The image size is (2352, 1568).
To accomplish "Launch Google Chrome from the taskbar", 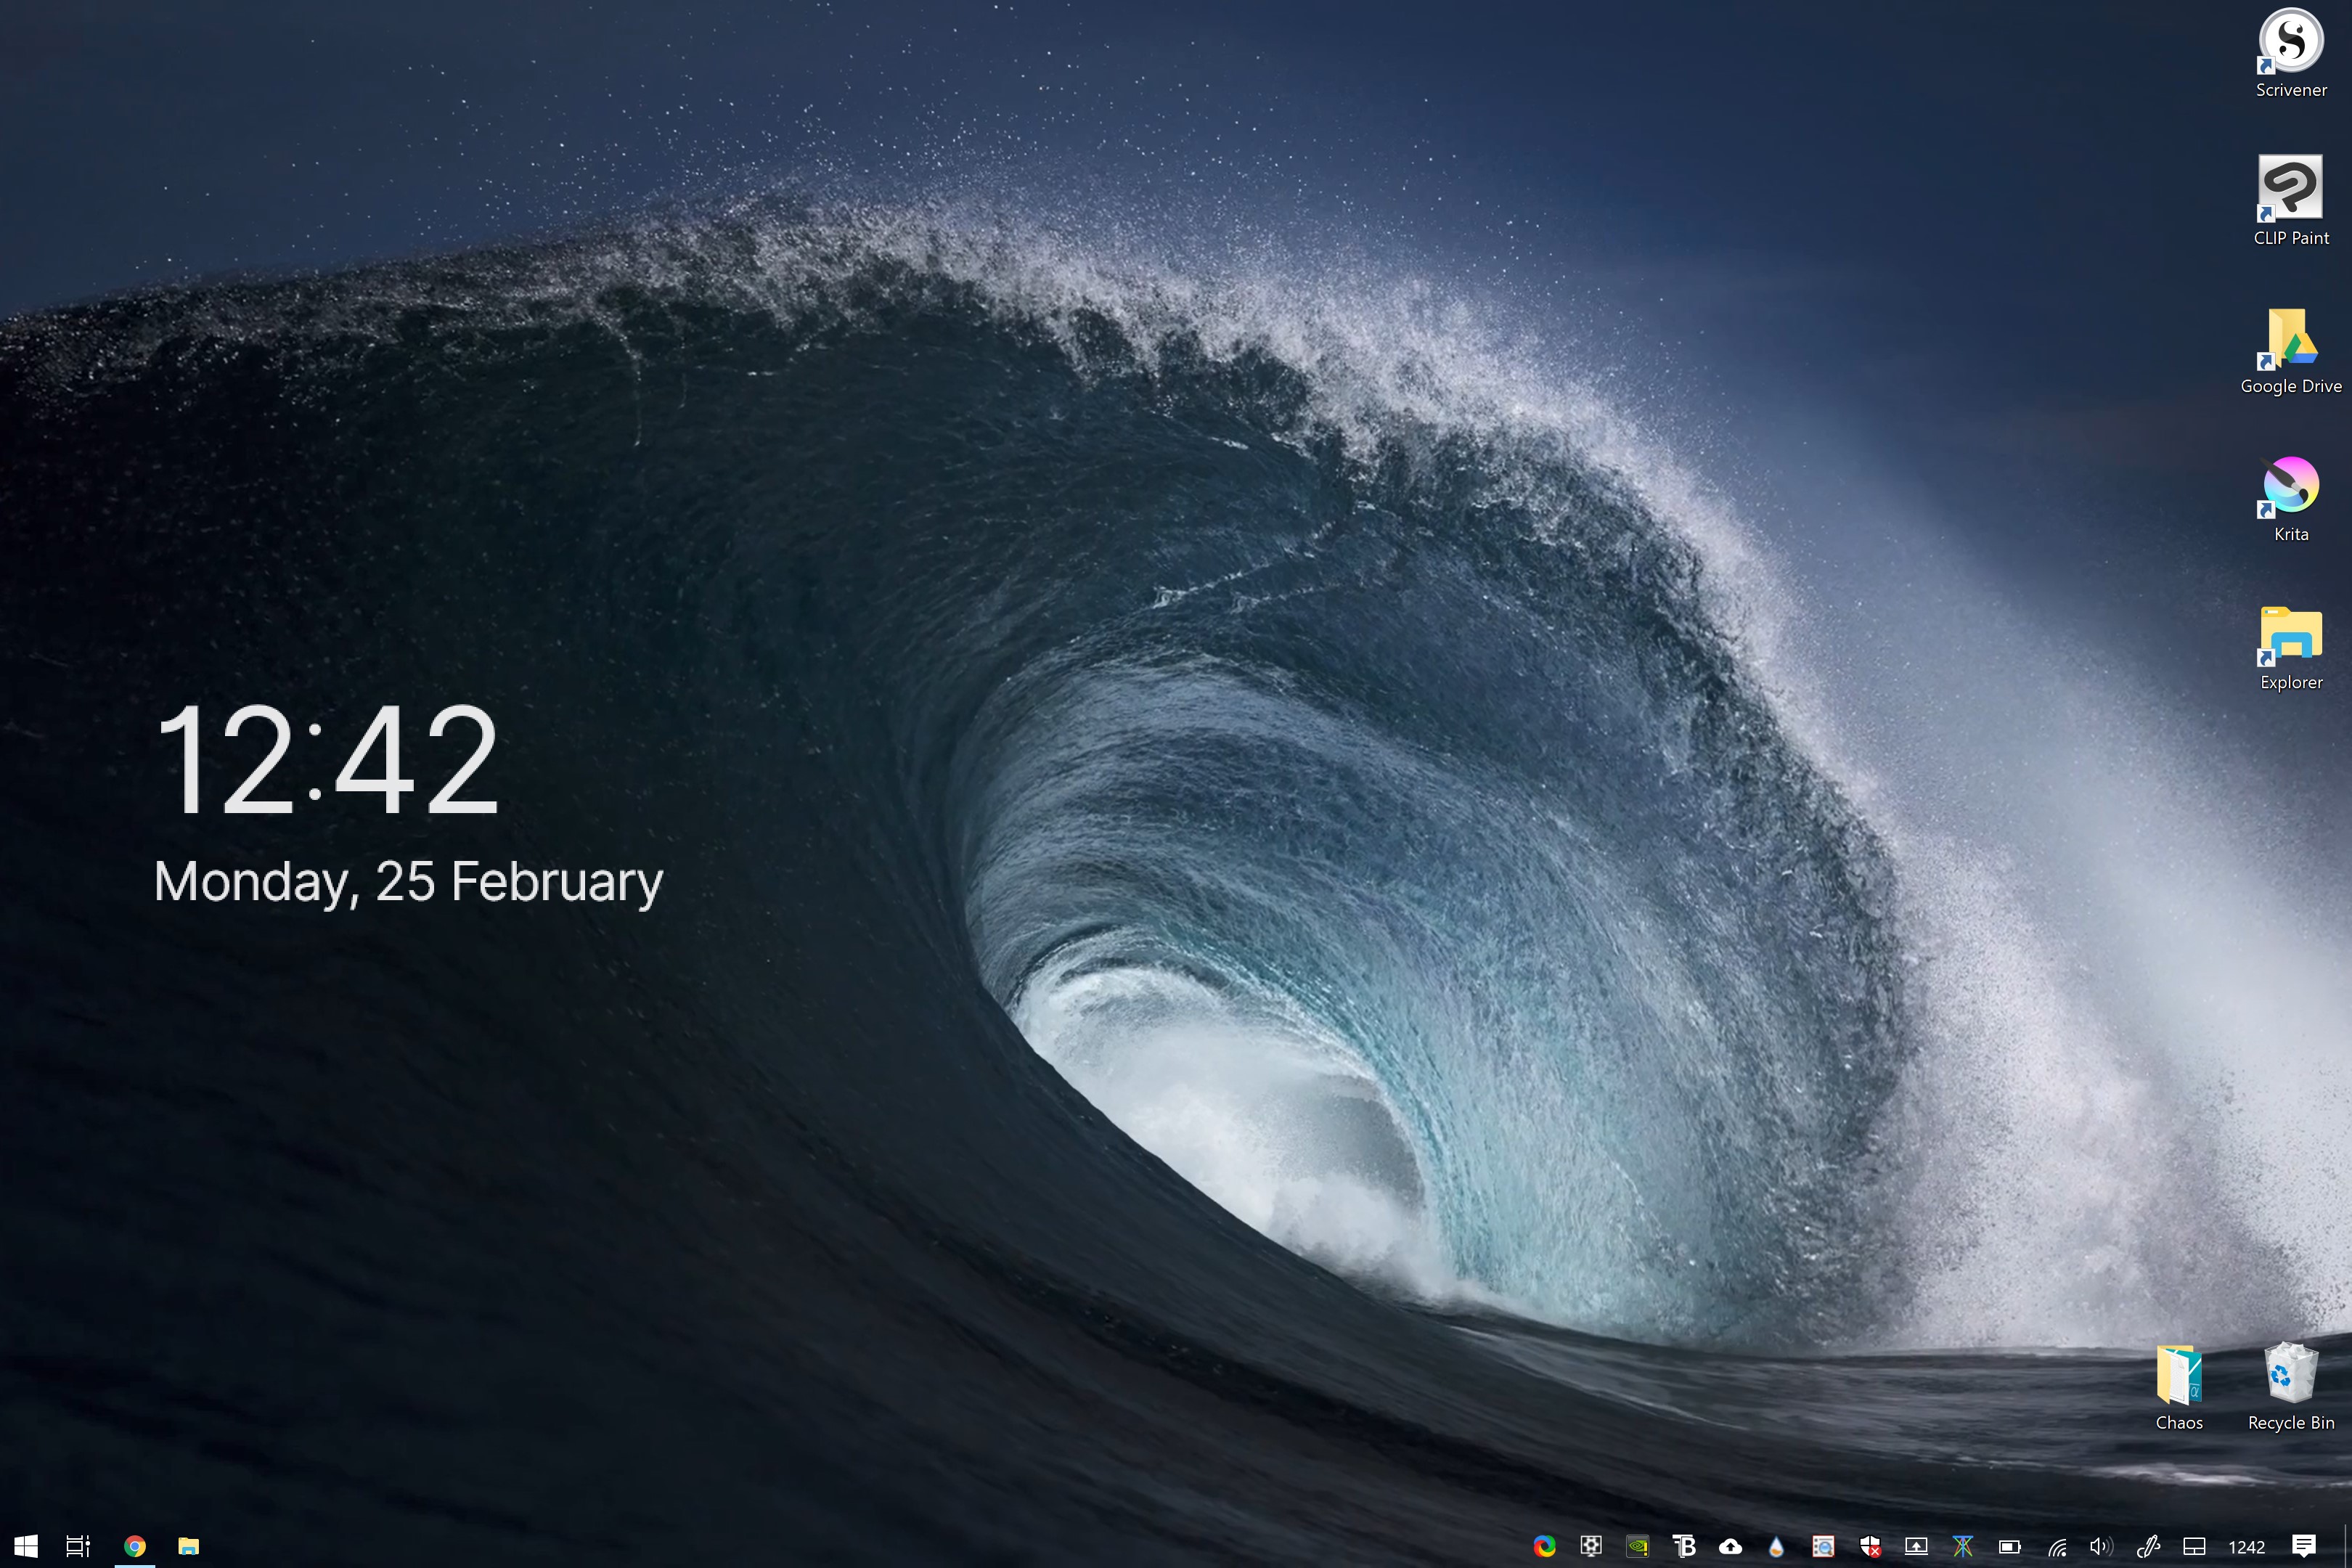I will tap(135, 1546).
